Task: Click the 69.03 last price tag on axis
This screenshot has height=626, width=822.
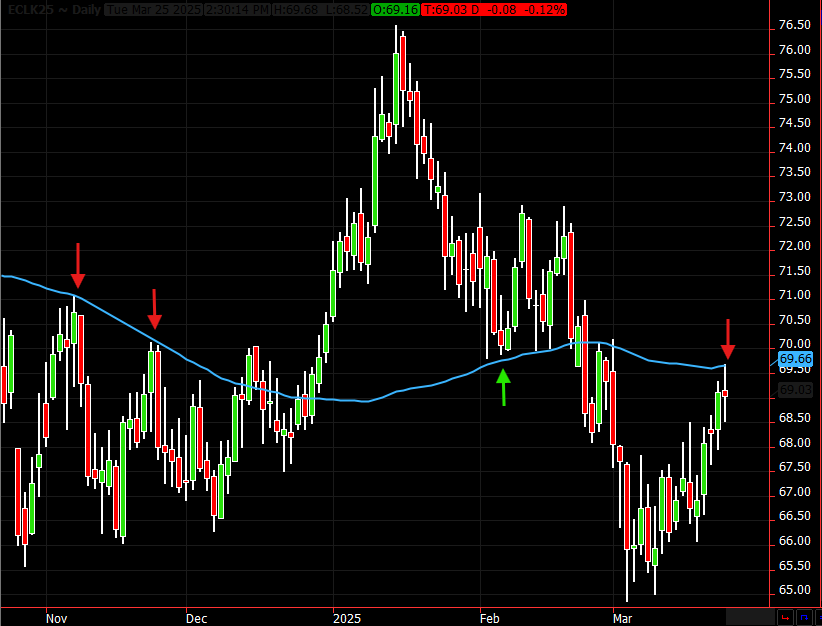Action: click(795, 390)
